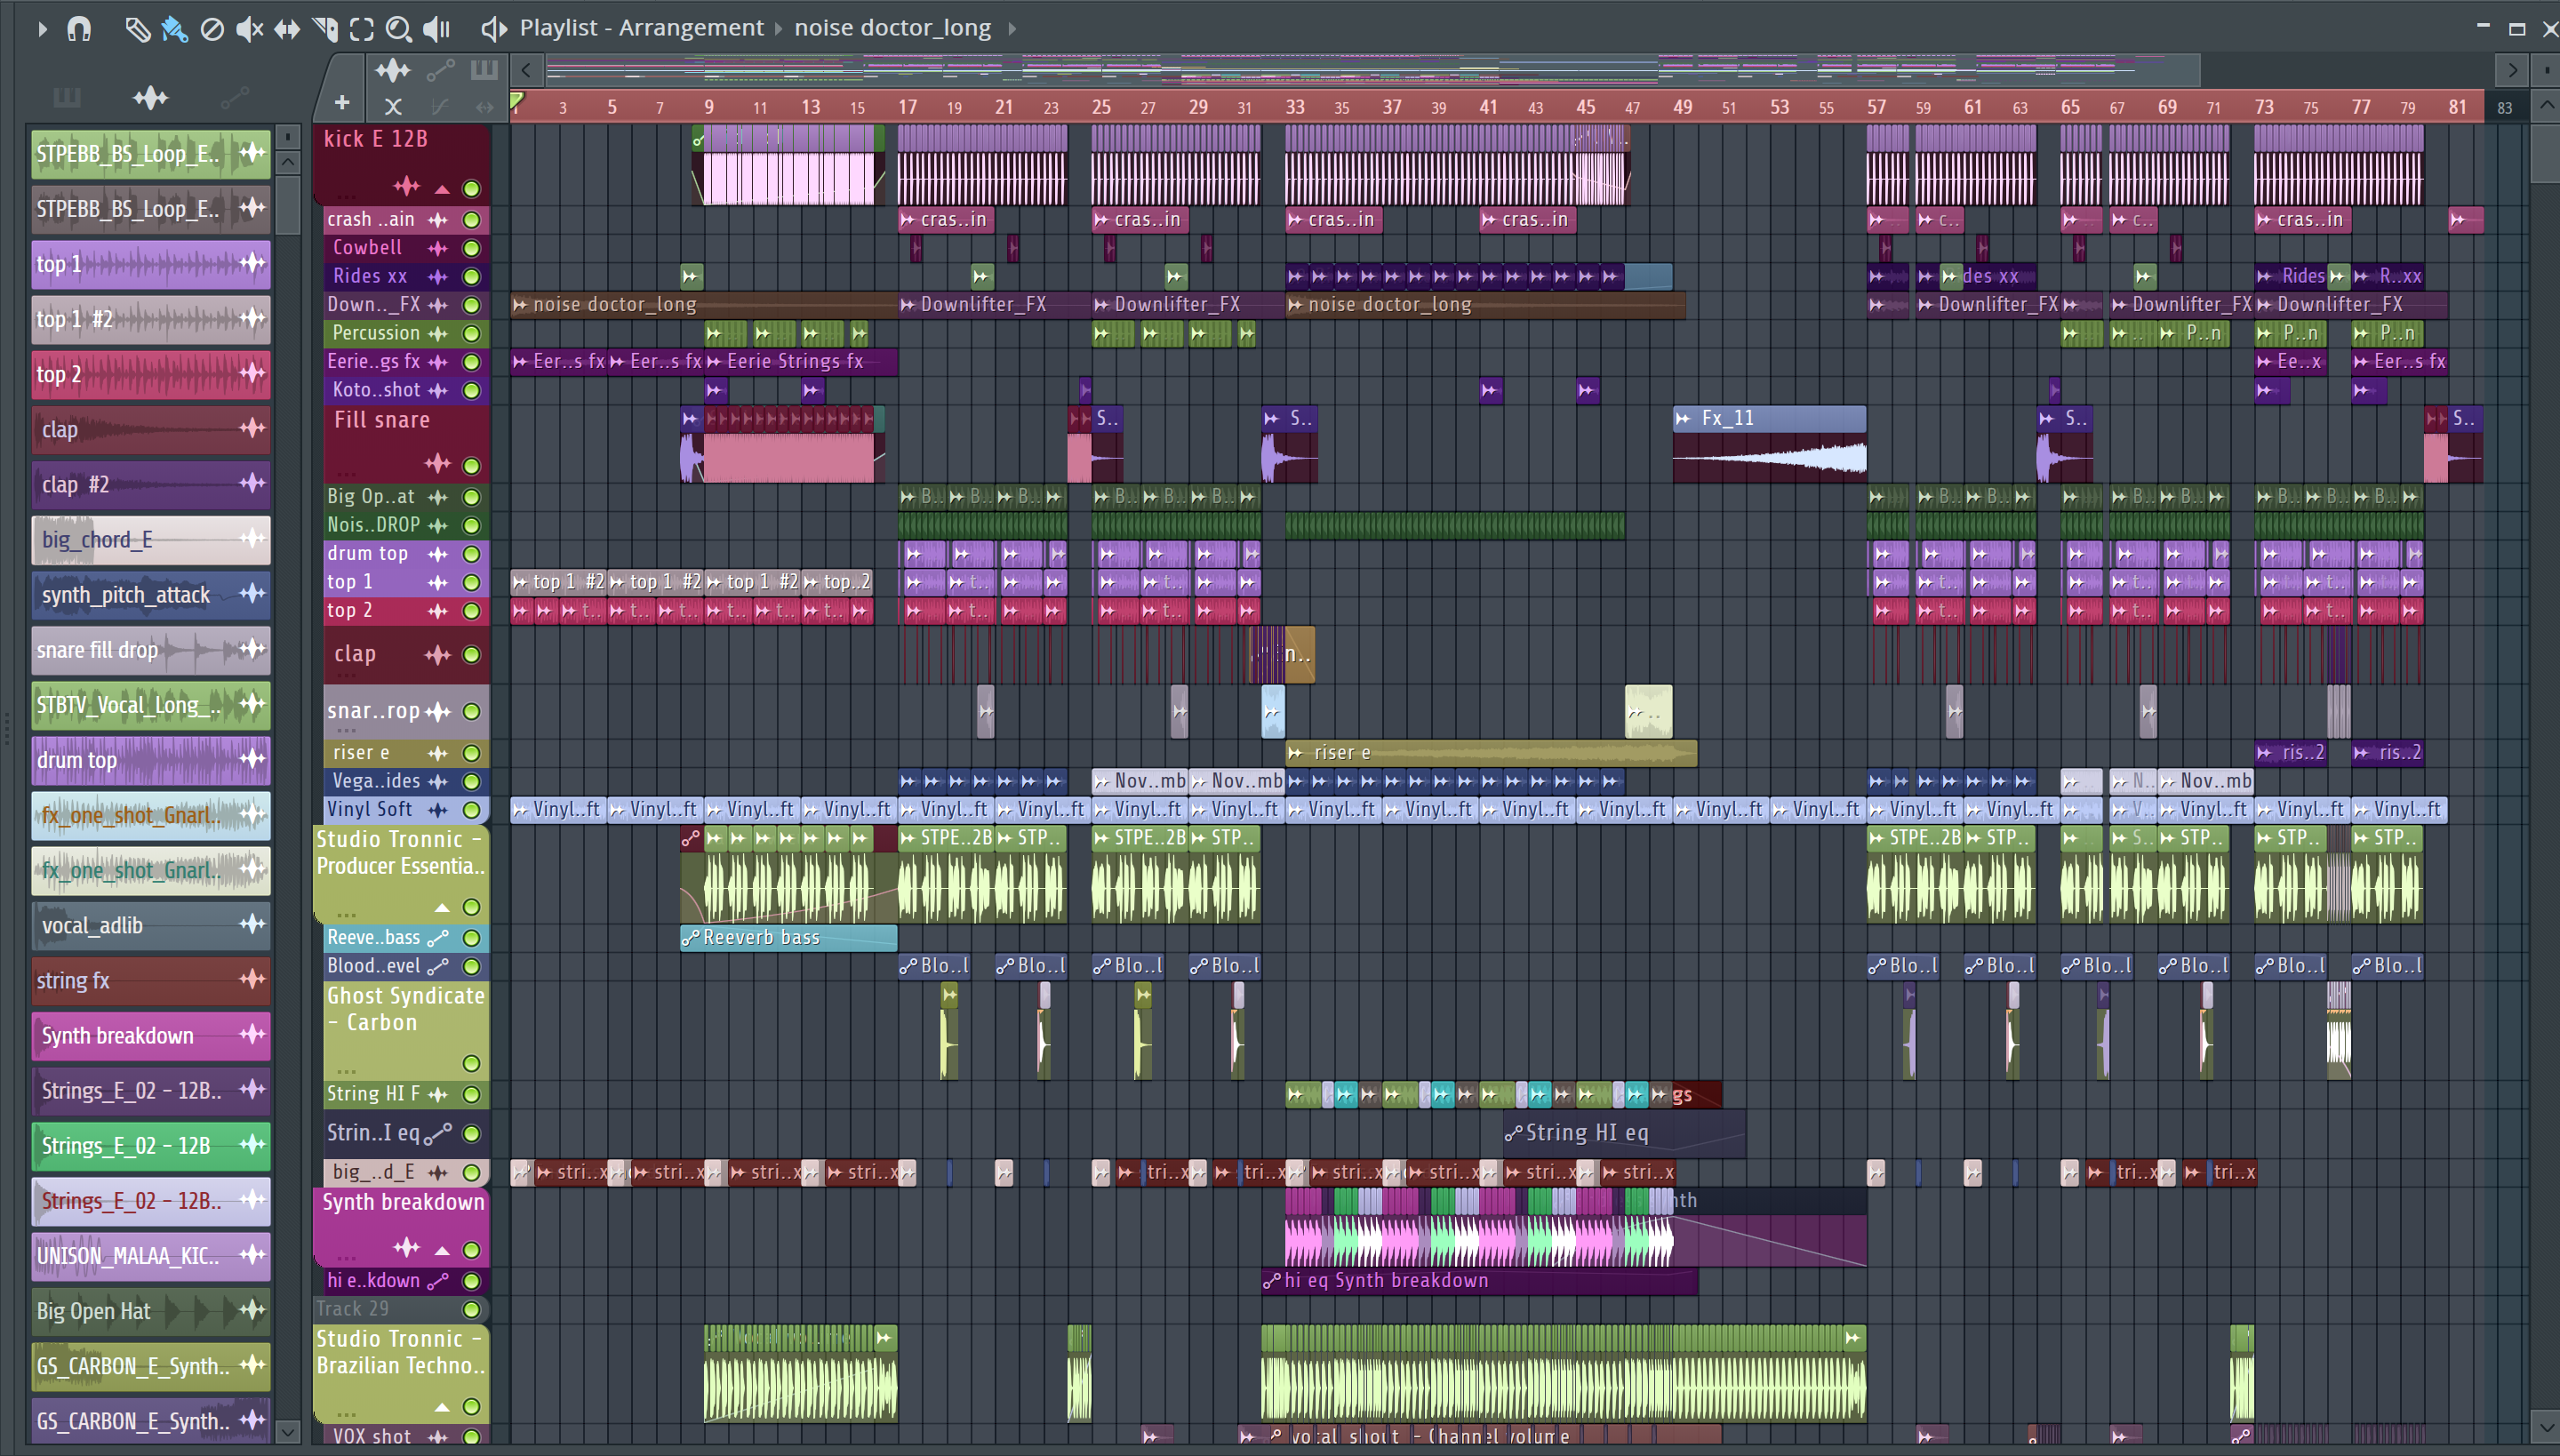
Task: Collapse the Synth breakdown track group
Action: click(x=442, y=1250)
